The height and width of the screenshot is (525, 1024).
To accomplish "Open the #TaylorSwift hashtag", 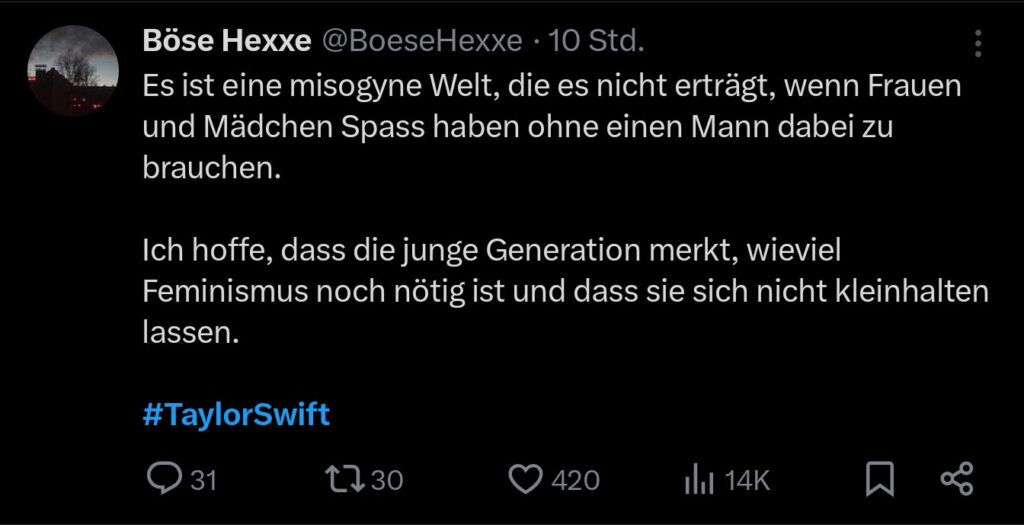I will (x=236, y=414).
